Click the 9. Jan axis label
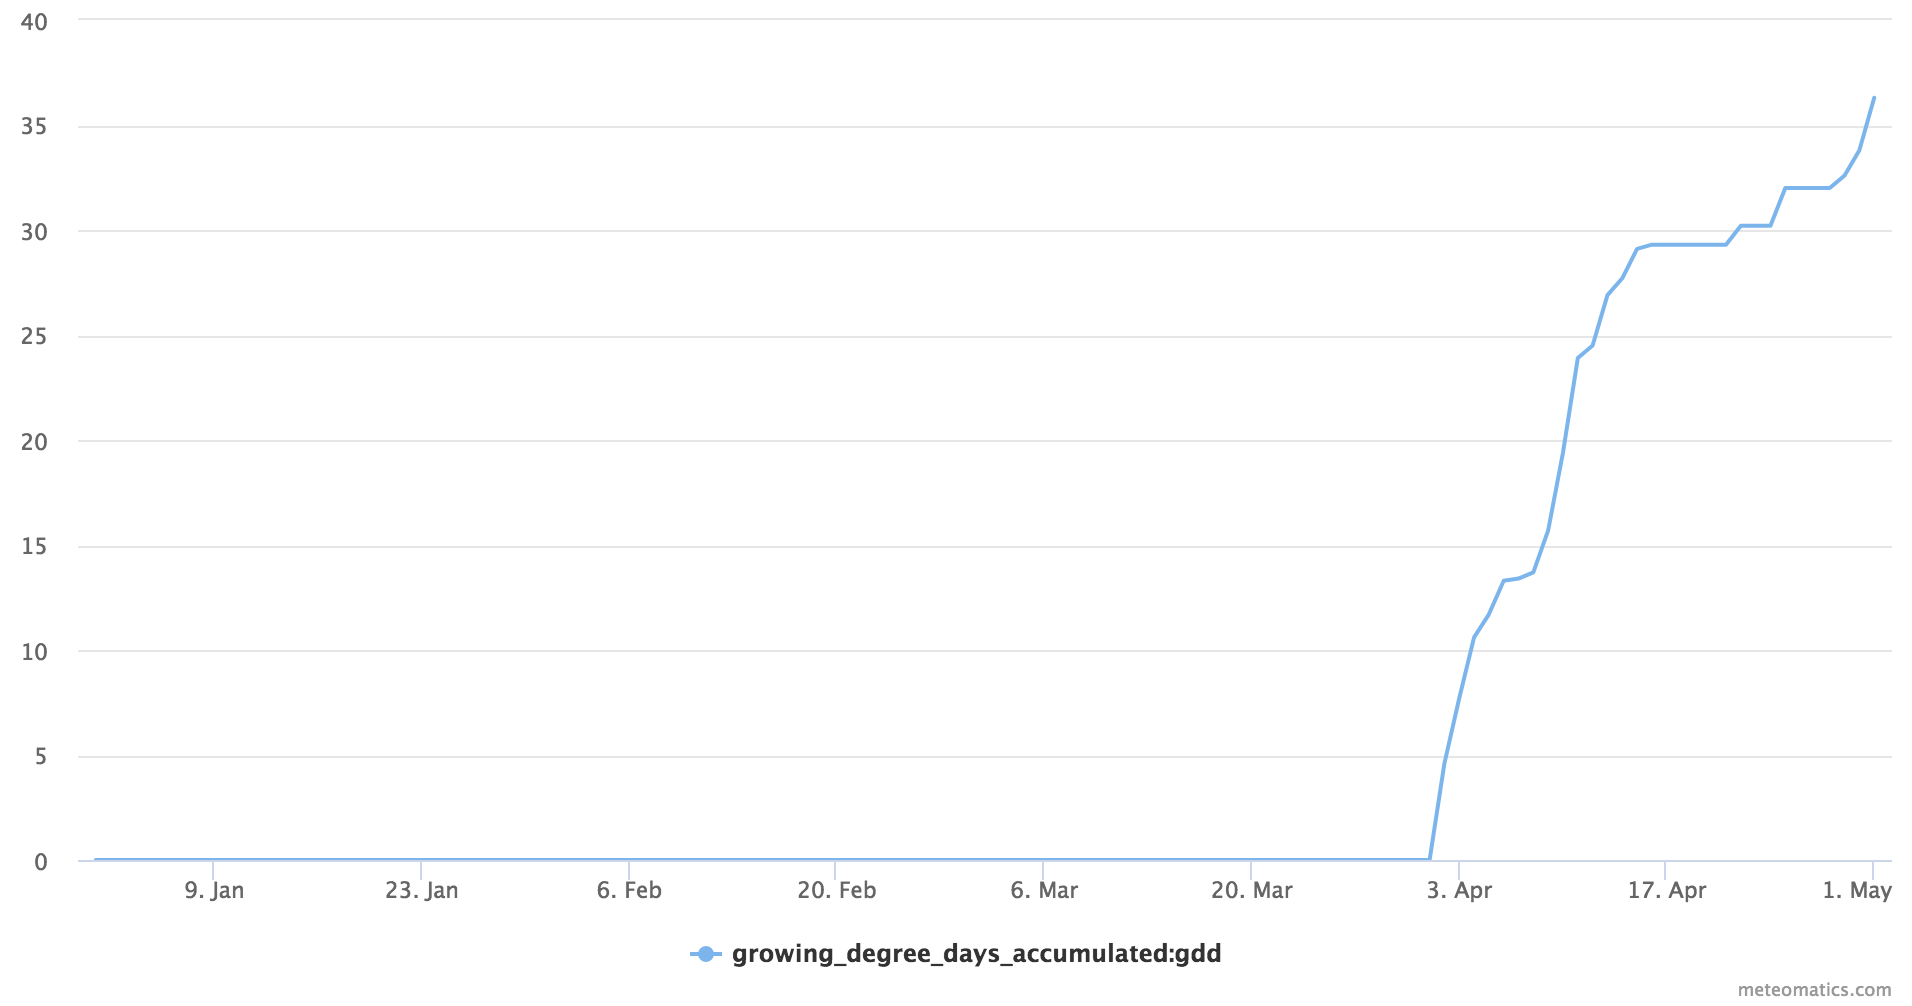1912x1006 pixels. [214, 890]
